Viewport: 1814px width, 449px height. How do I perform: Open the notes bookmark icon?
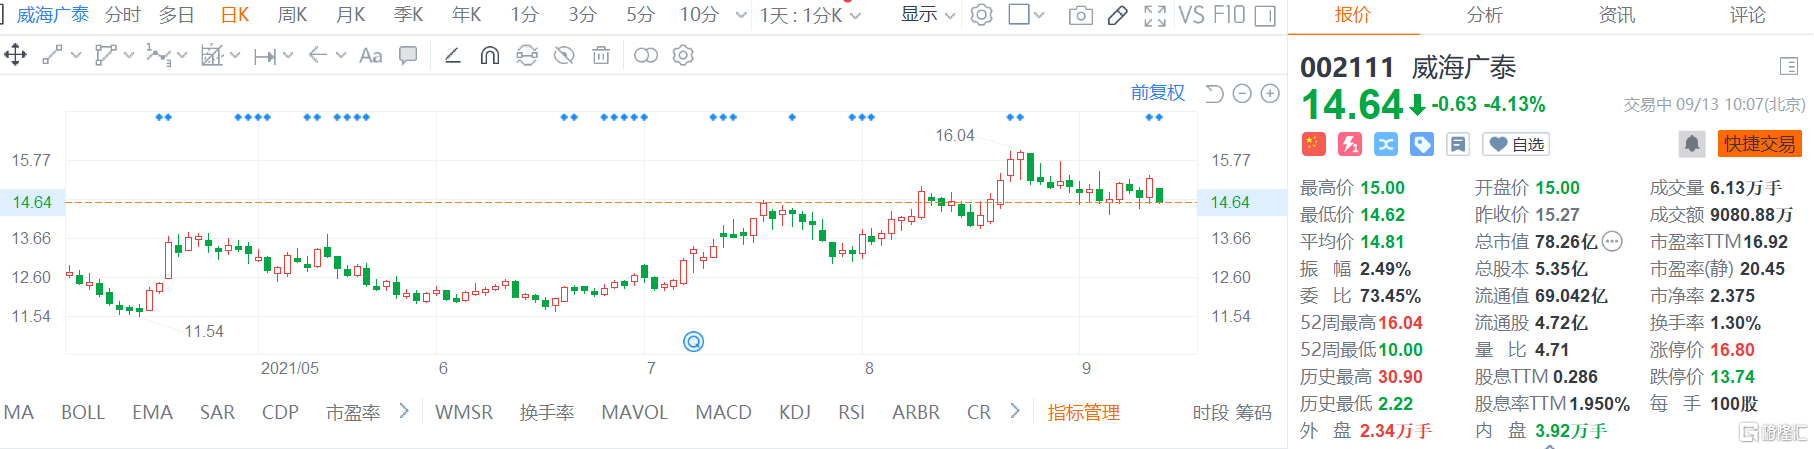1458,144
